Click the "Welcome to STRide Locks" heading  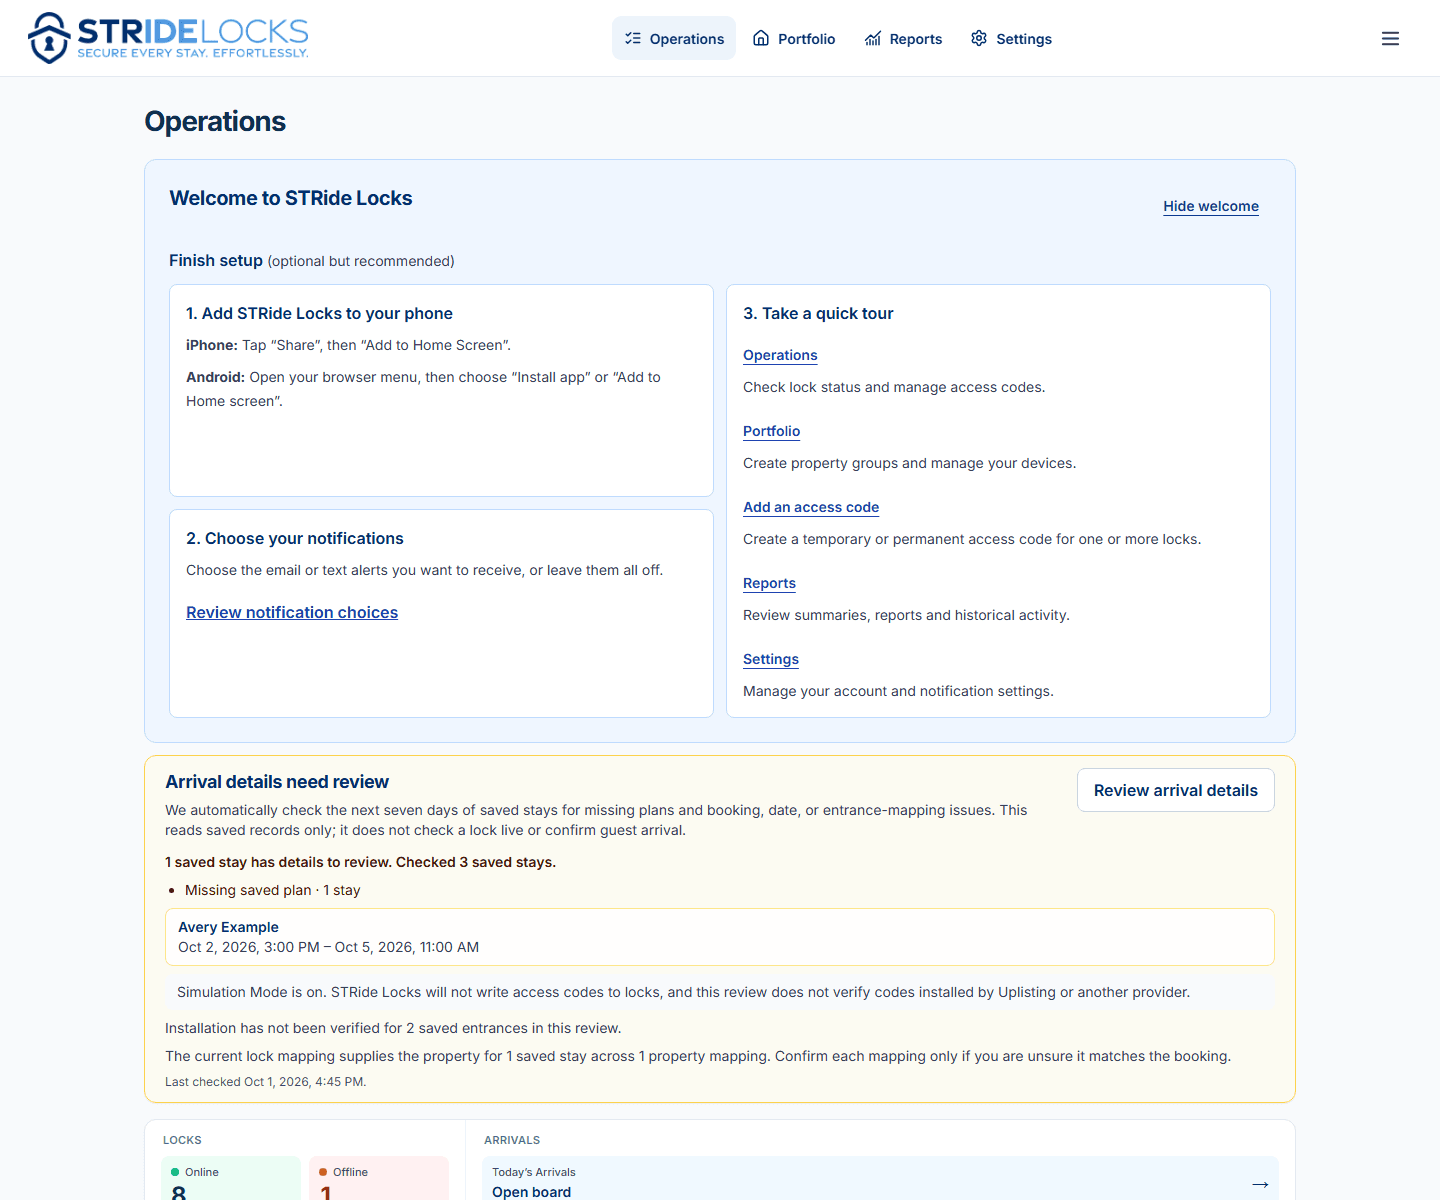click(x=291, y=198)
